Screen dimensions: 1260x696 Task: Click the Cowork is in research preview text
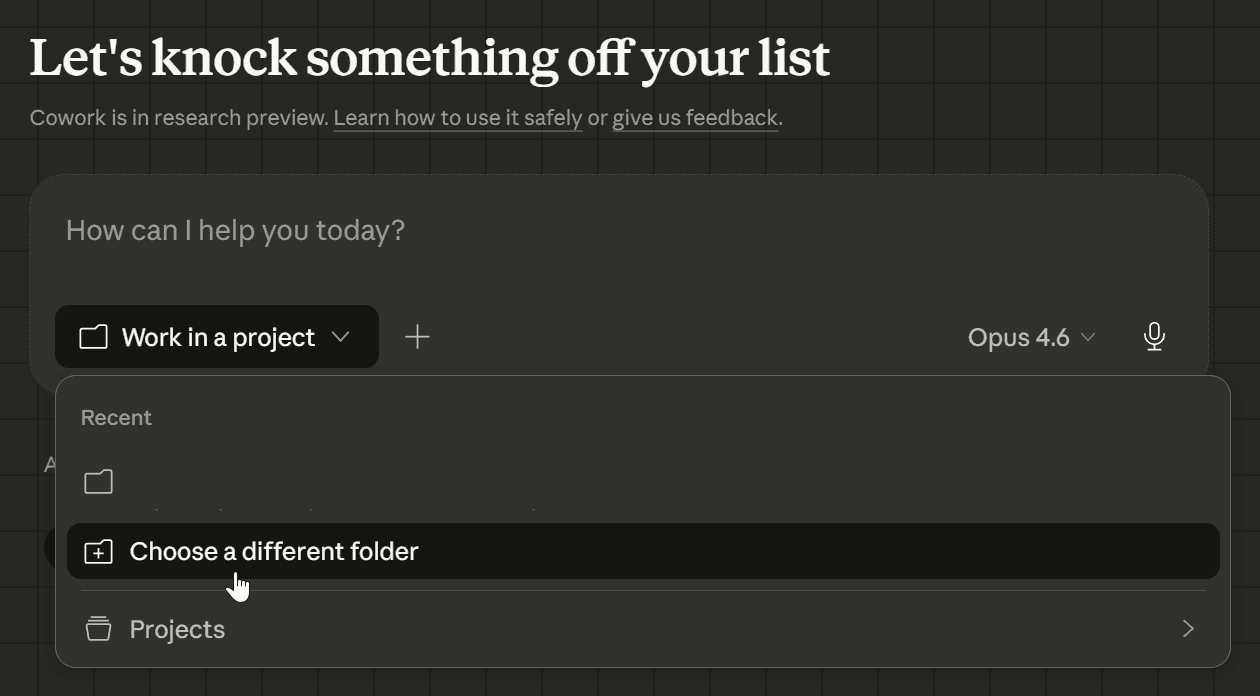coord(179,118)
